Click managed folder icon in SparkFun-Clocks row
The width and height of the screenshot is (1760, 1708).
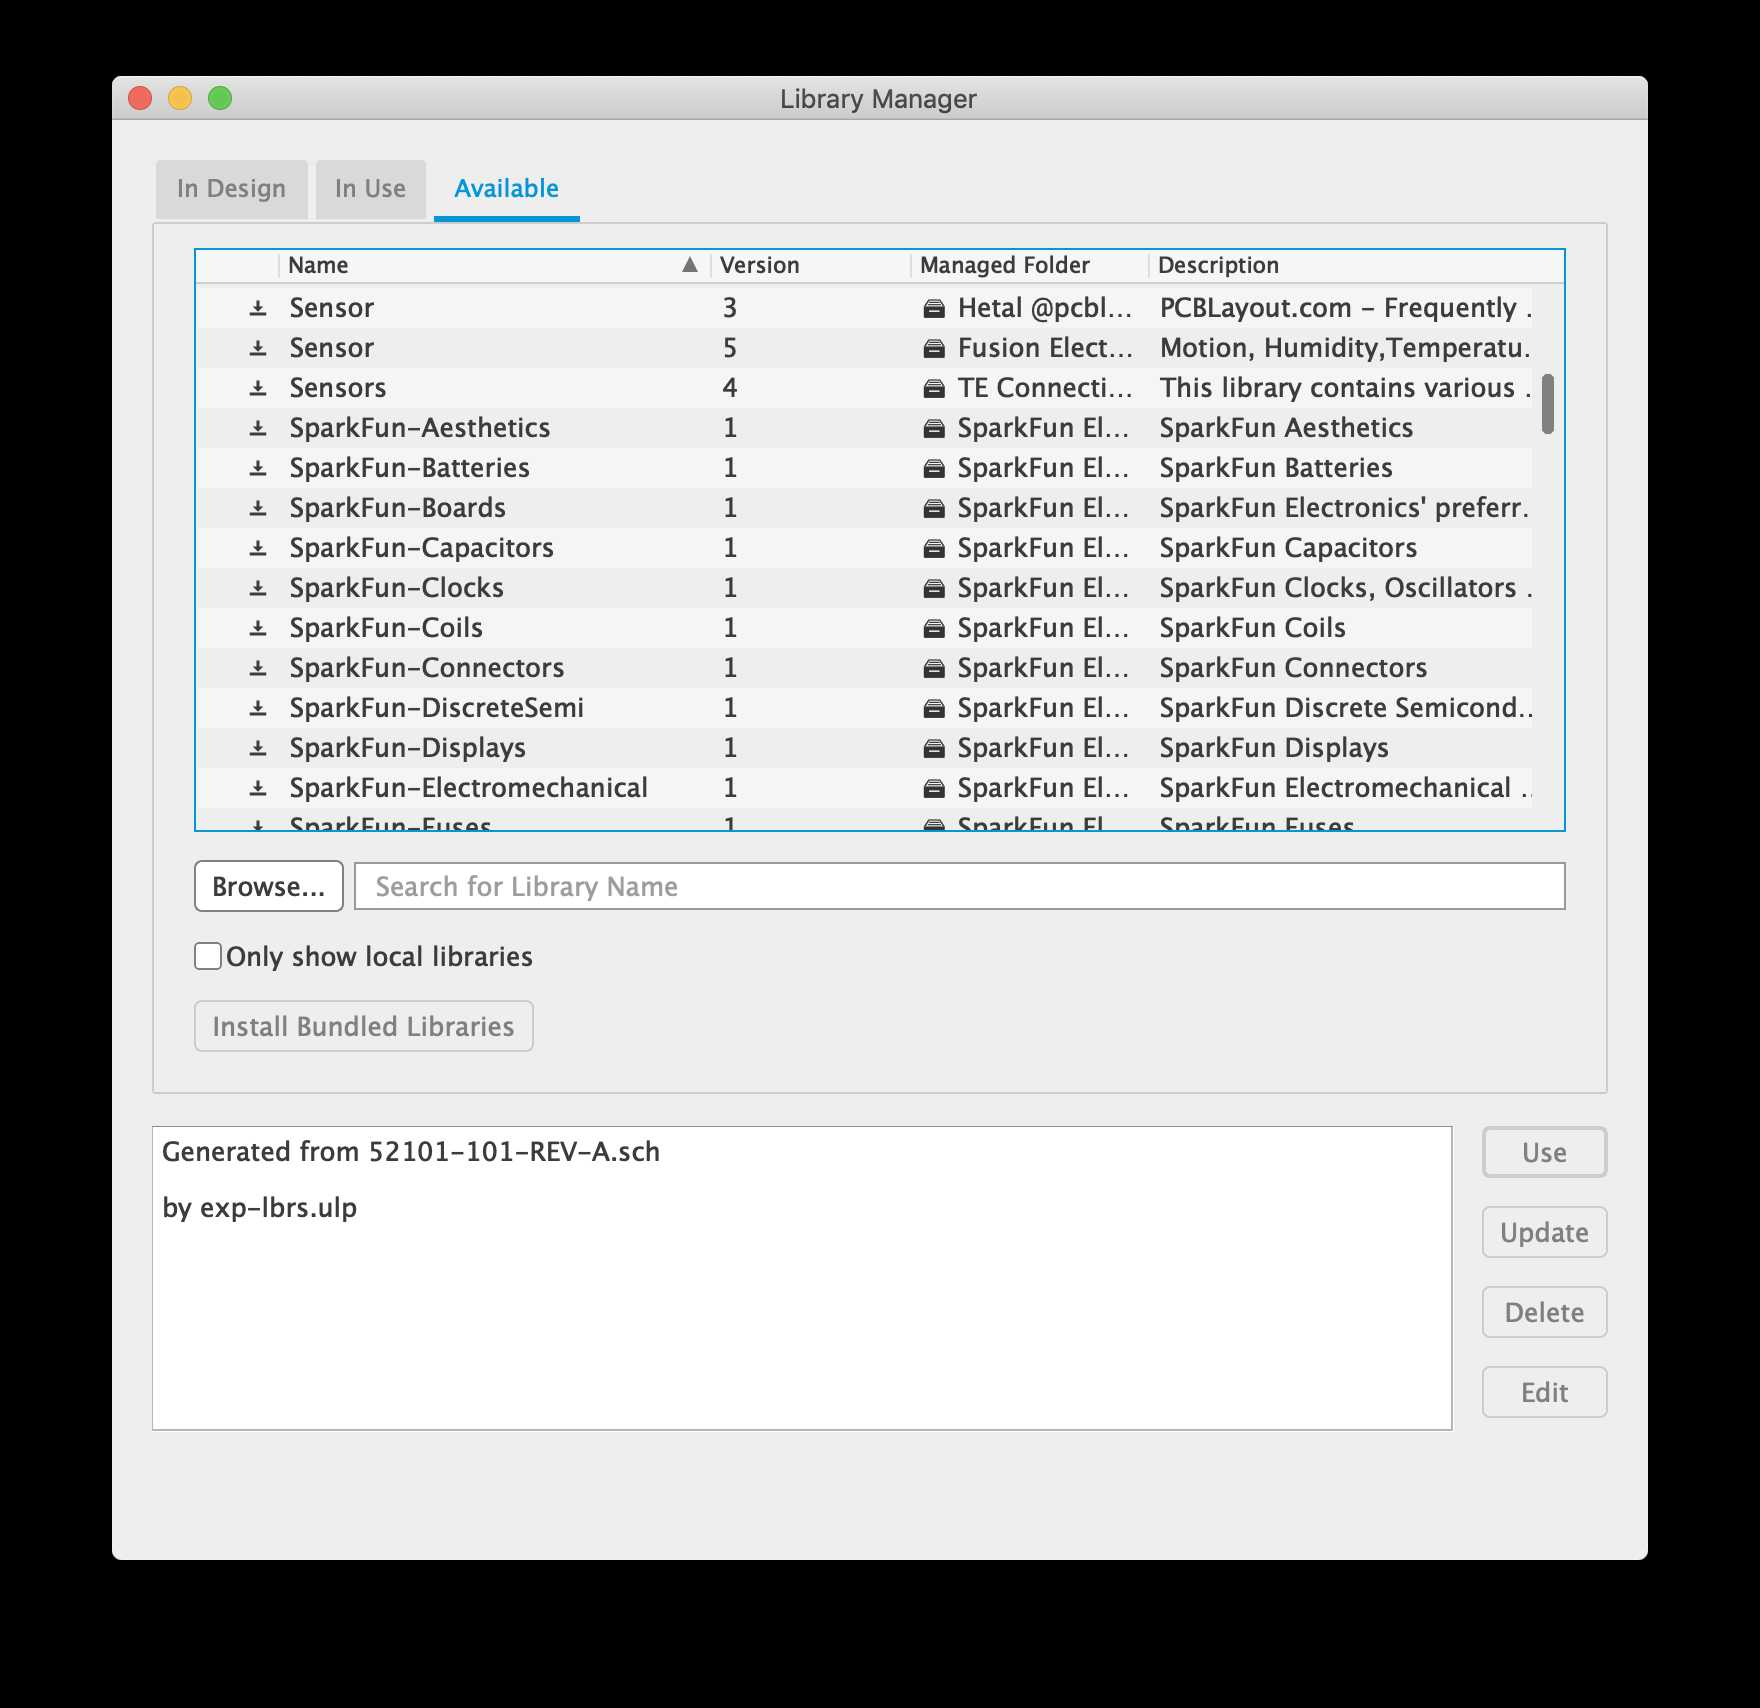tap(934, 588)
